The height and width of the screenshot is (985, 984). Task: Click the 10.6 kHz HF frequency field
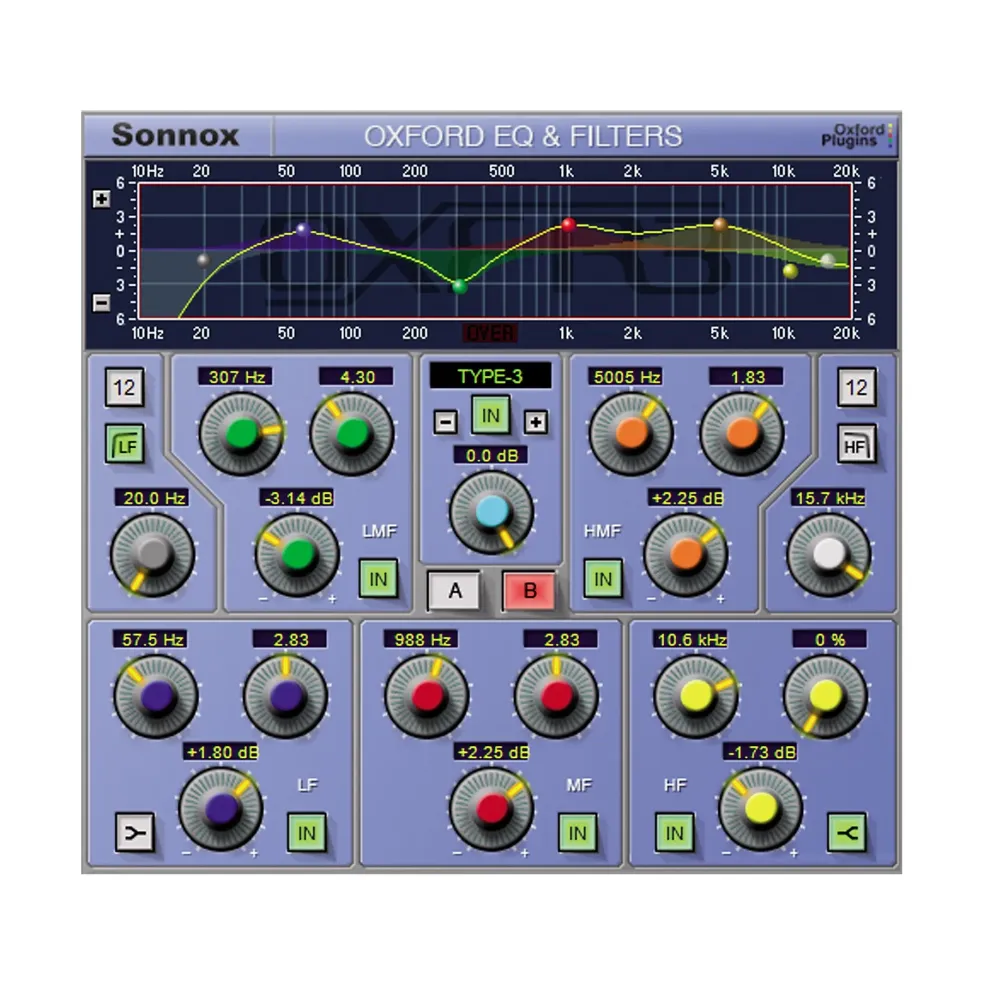[691, 639]
